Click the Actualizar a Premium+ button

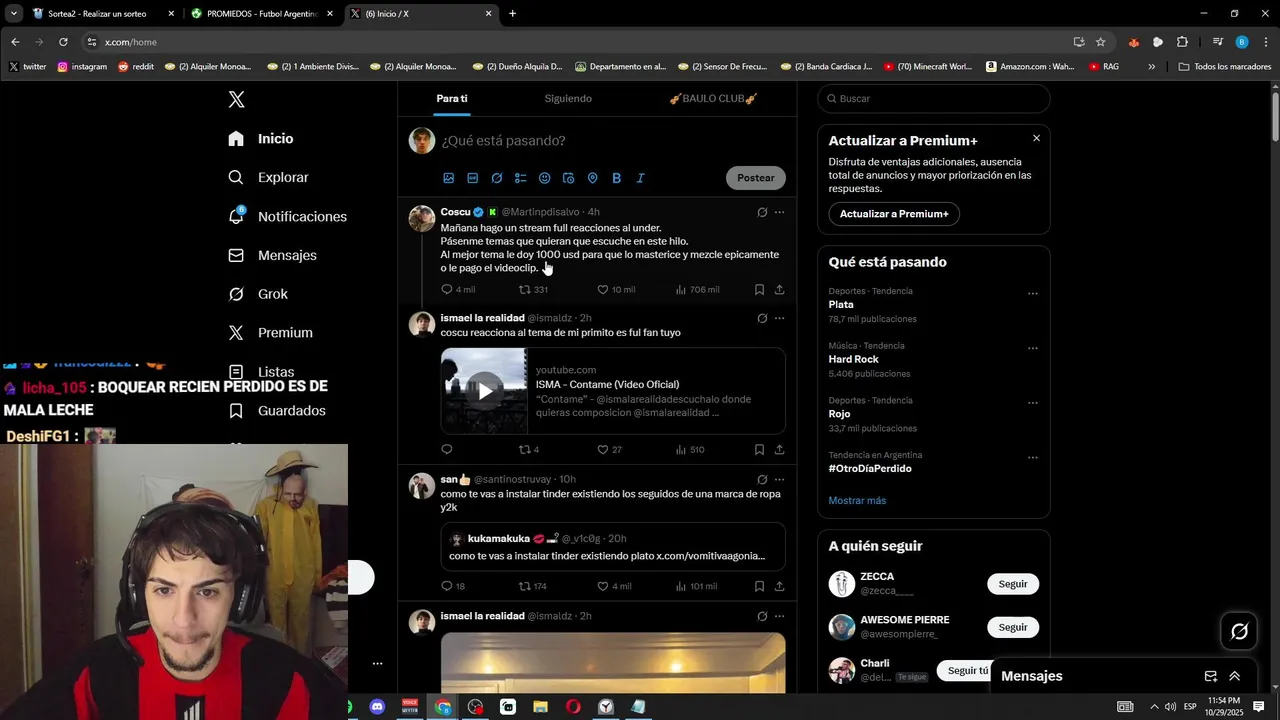click(x=894, y=214)
